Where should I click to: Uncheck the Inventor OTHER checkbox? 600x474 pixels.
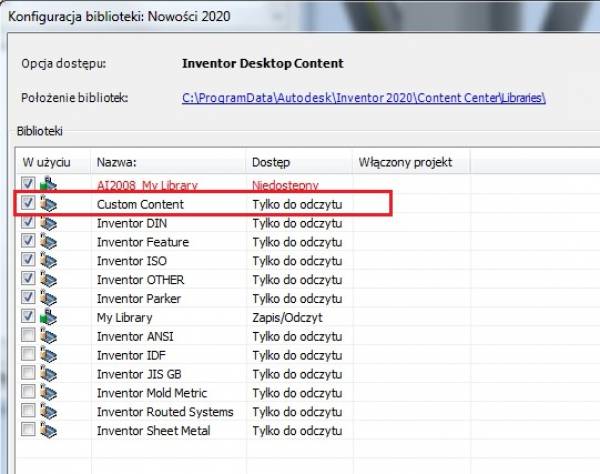[28, 278]
